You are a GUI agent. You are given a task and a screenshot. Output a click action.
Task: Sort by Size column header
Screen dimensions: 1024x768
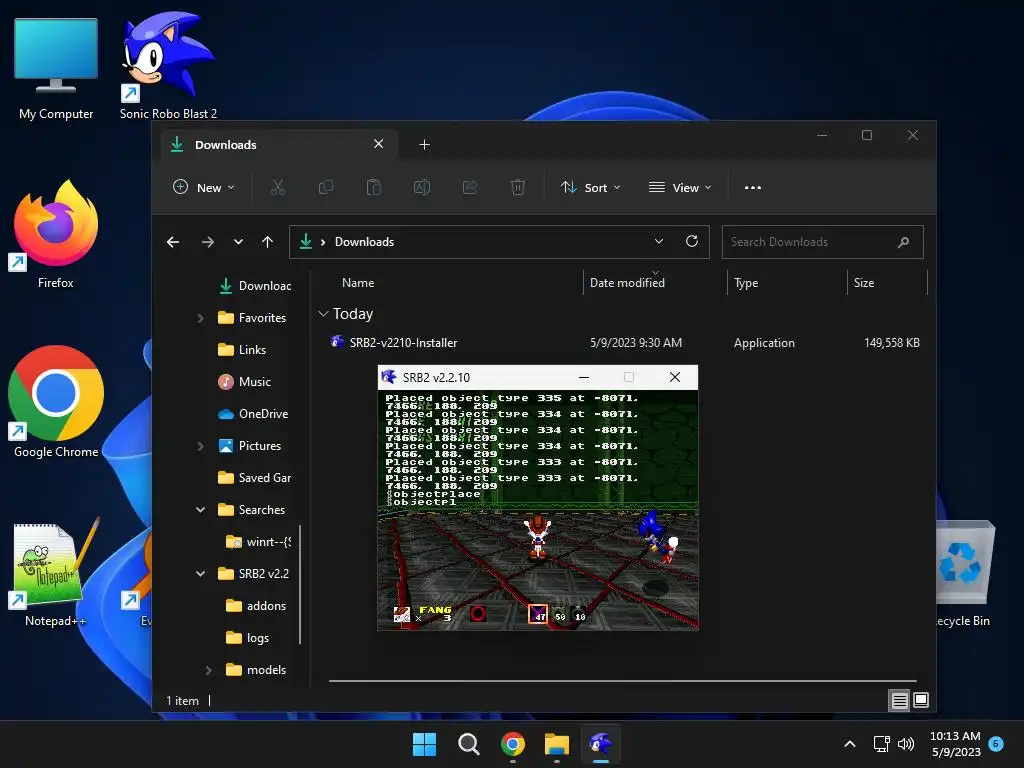[863, 283]
